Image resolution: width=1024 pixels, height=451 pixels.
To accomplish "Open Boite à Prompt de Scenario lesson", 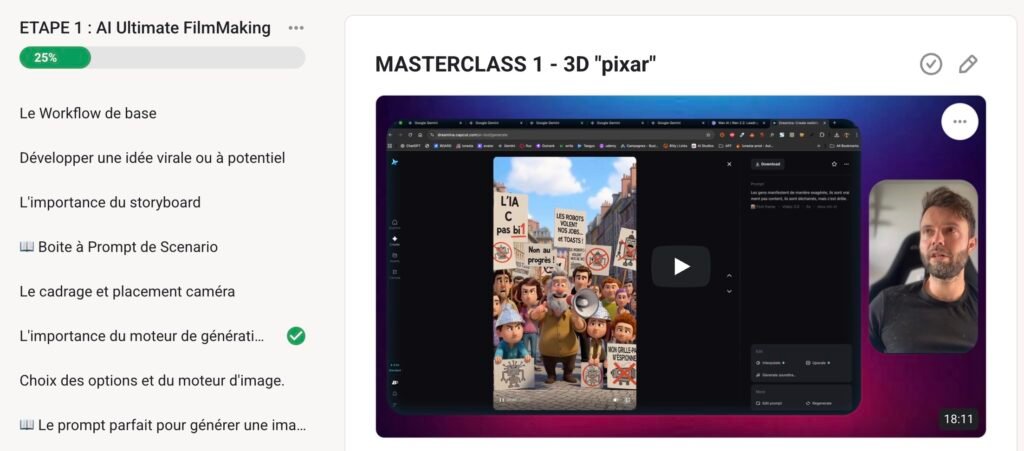I will tap(119, 247).
